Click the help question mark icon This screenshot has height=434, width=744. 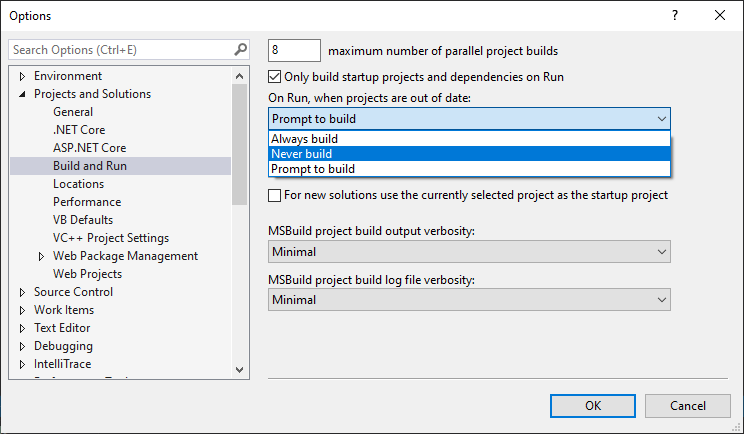click(x=675, y=15)
